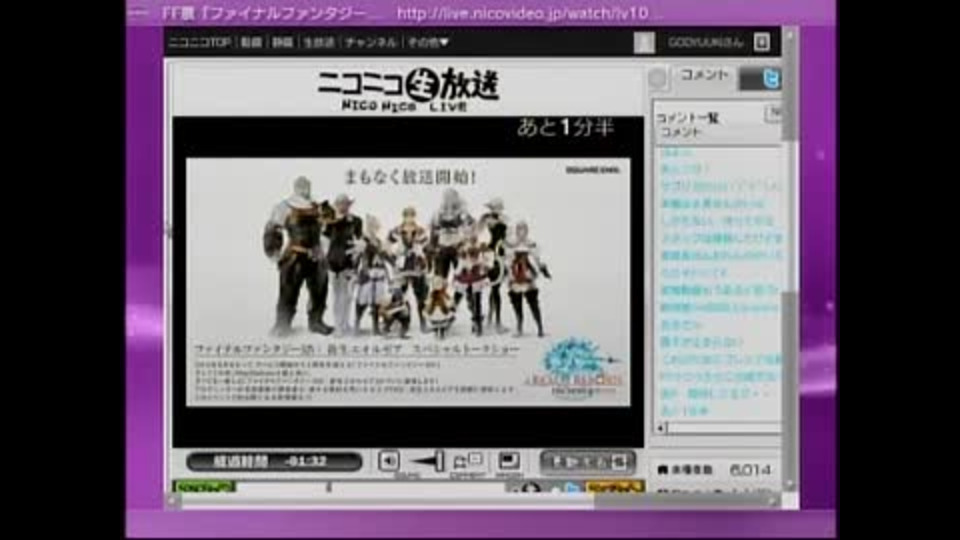
Task: Open the GODYUUKIさん account link
Action: (705, 42)
